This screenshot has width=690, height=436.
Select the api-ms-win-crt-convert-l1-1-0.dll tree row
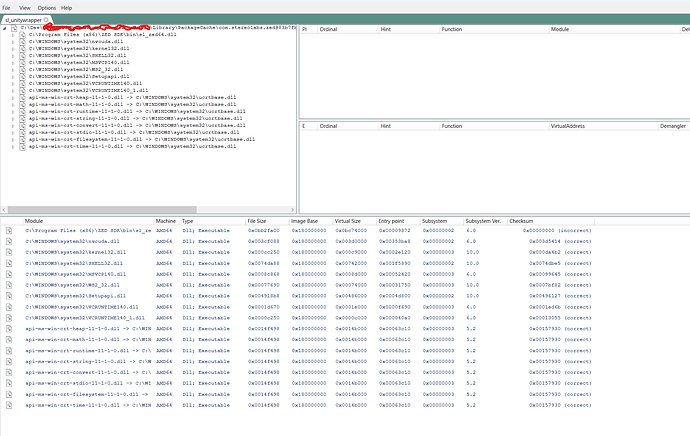point(137,125)
